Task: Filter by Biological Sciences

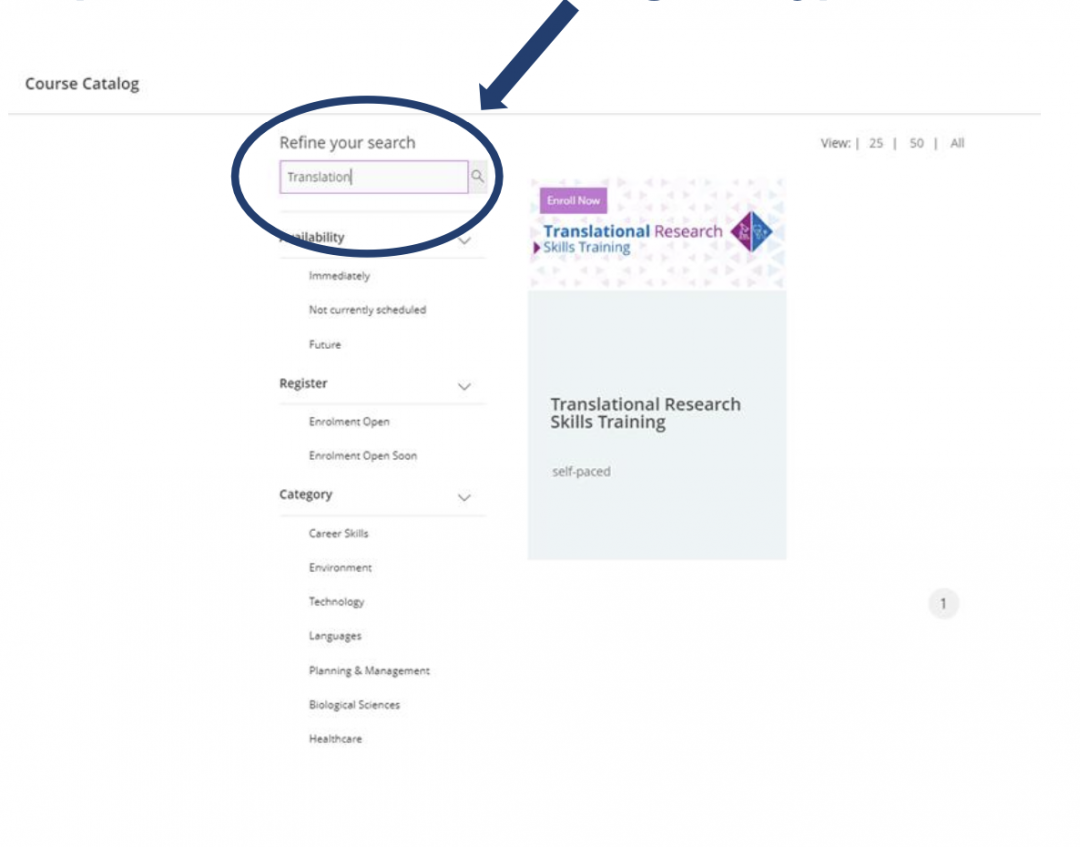Action: (x=354, y=705)
